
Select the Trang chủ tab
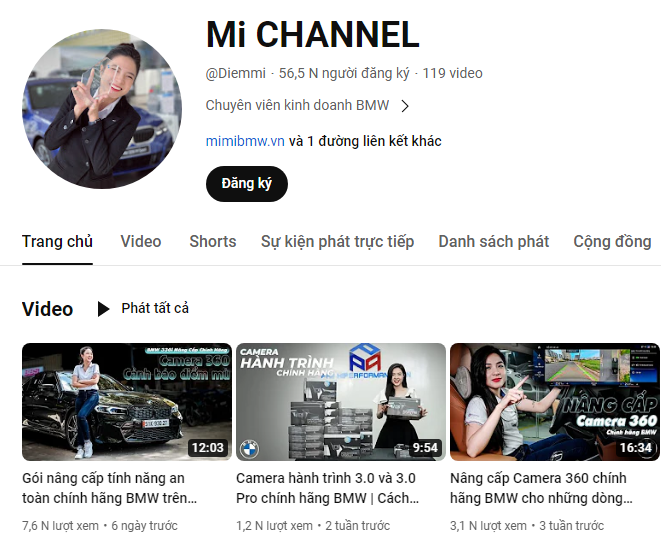click(x=57, y=242)
